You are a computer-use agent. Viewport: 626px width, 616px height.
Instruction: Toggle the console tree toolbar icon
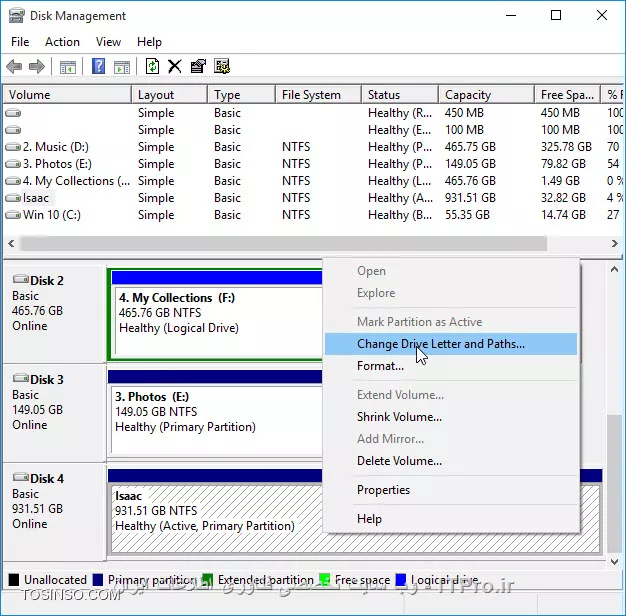(68, 67)
